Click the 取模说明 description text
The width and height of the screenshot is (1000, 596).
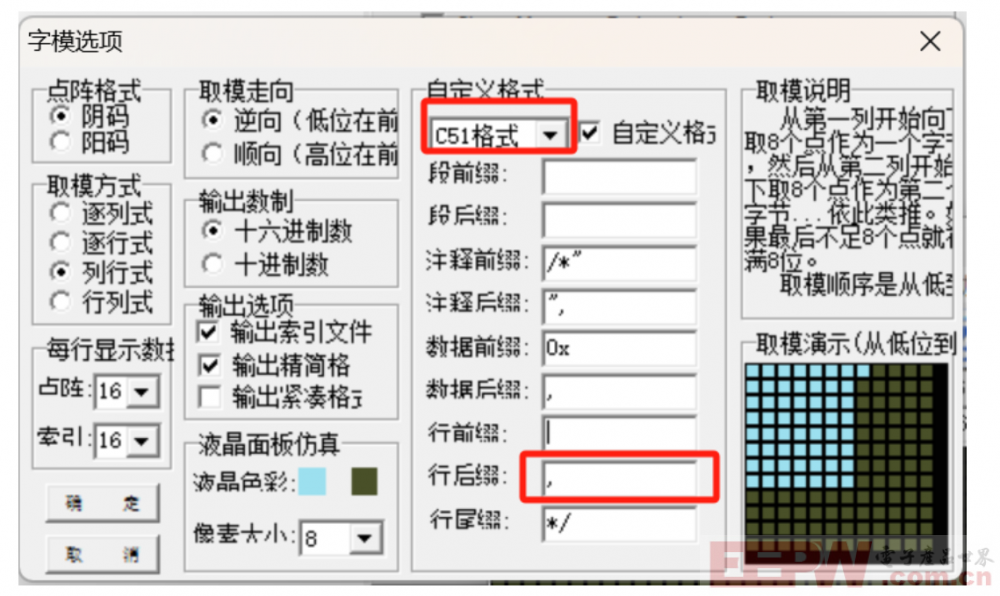tap(848, 202)
